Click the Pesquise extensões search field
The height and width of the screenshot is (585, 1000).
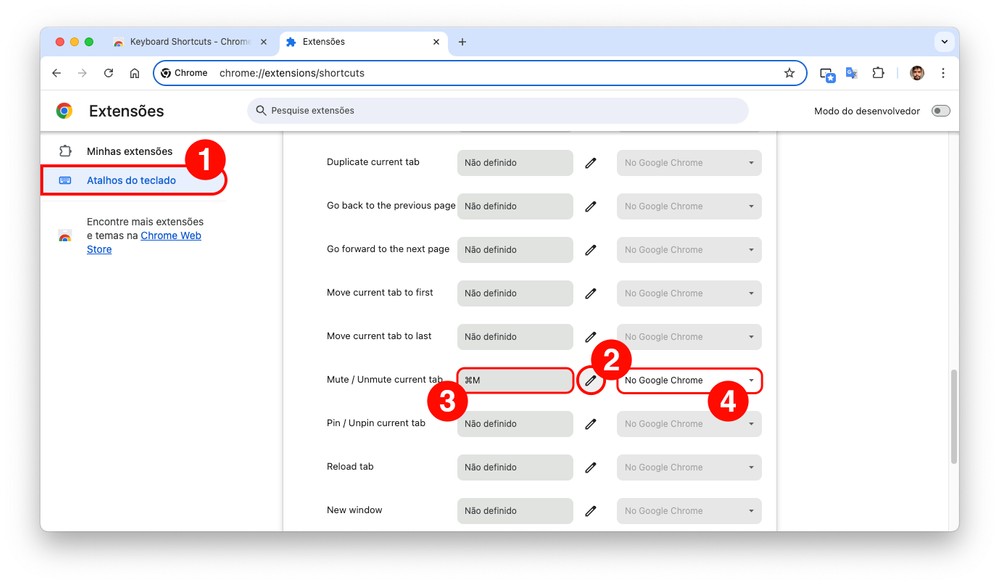[497, 110]
